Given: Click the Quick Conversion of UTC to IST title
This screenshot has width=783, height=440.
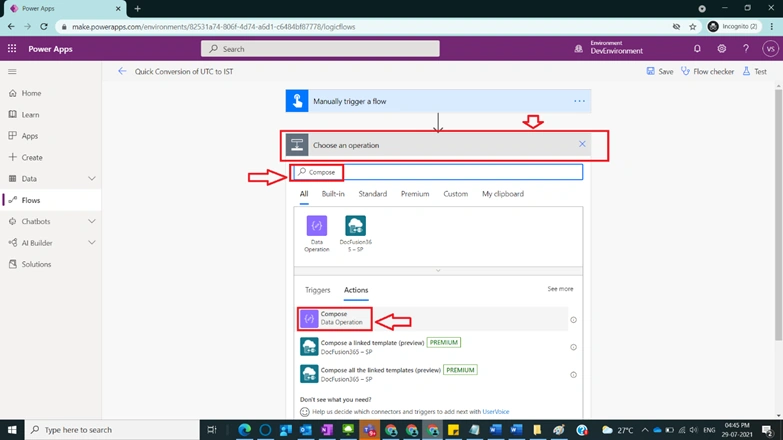Looking at the screenshot, I should tap(184, 71).
